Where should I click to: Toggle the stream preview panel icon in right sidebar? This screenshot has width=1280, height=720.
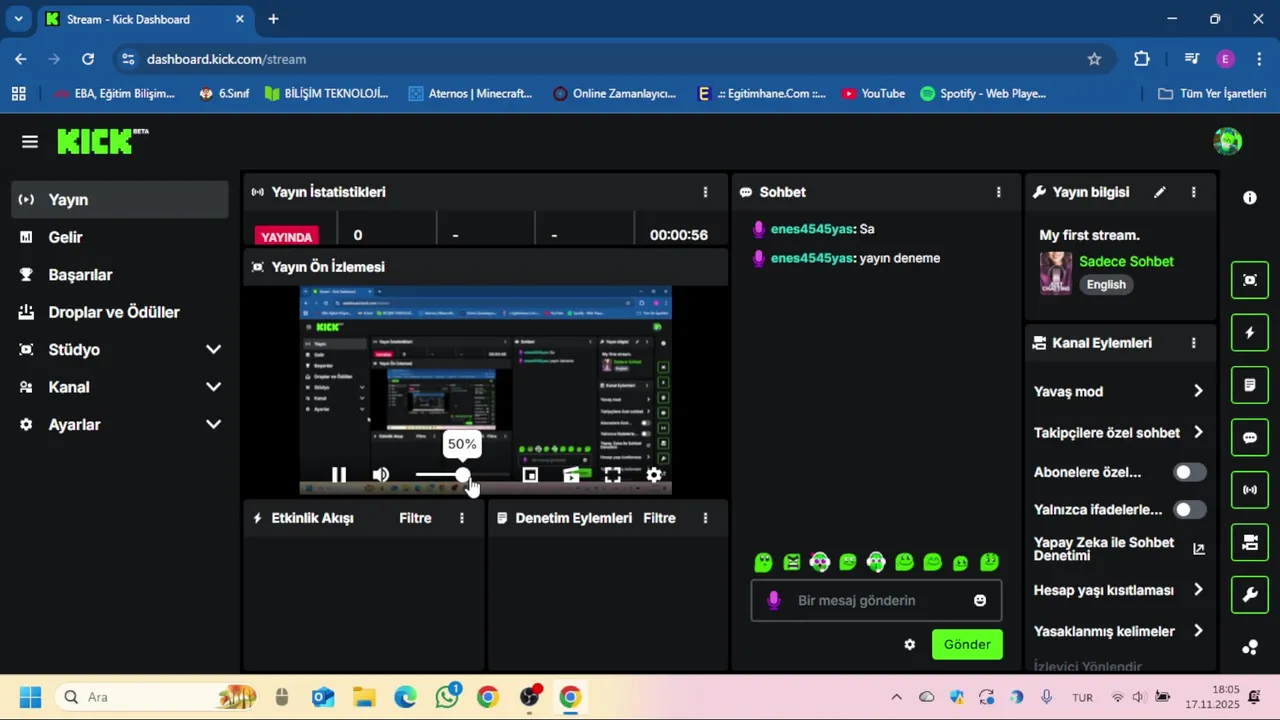click(1249, 280)
